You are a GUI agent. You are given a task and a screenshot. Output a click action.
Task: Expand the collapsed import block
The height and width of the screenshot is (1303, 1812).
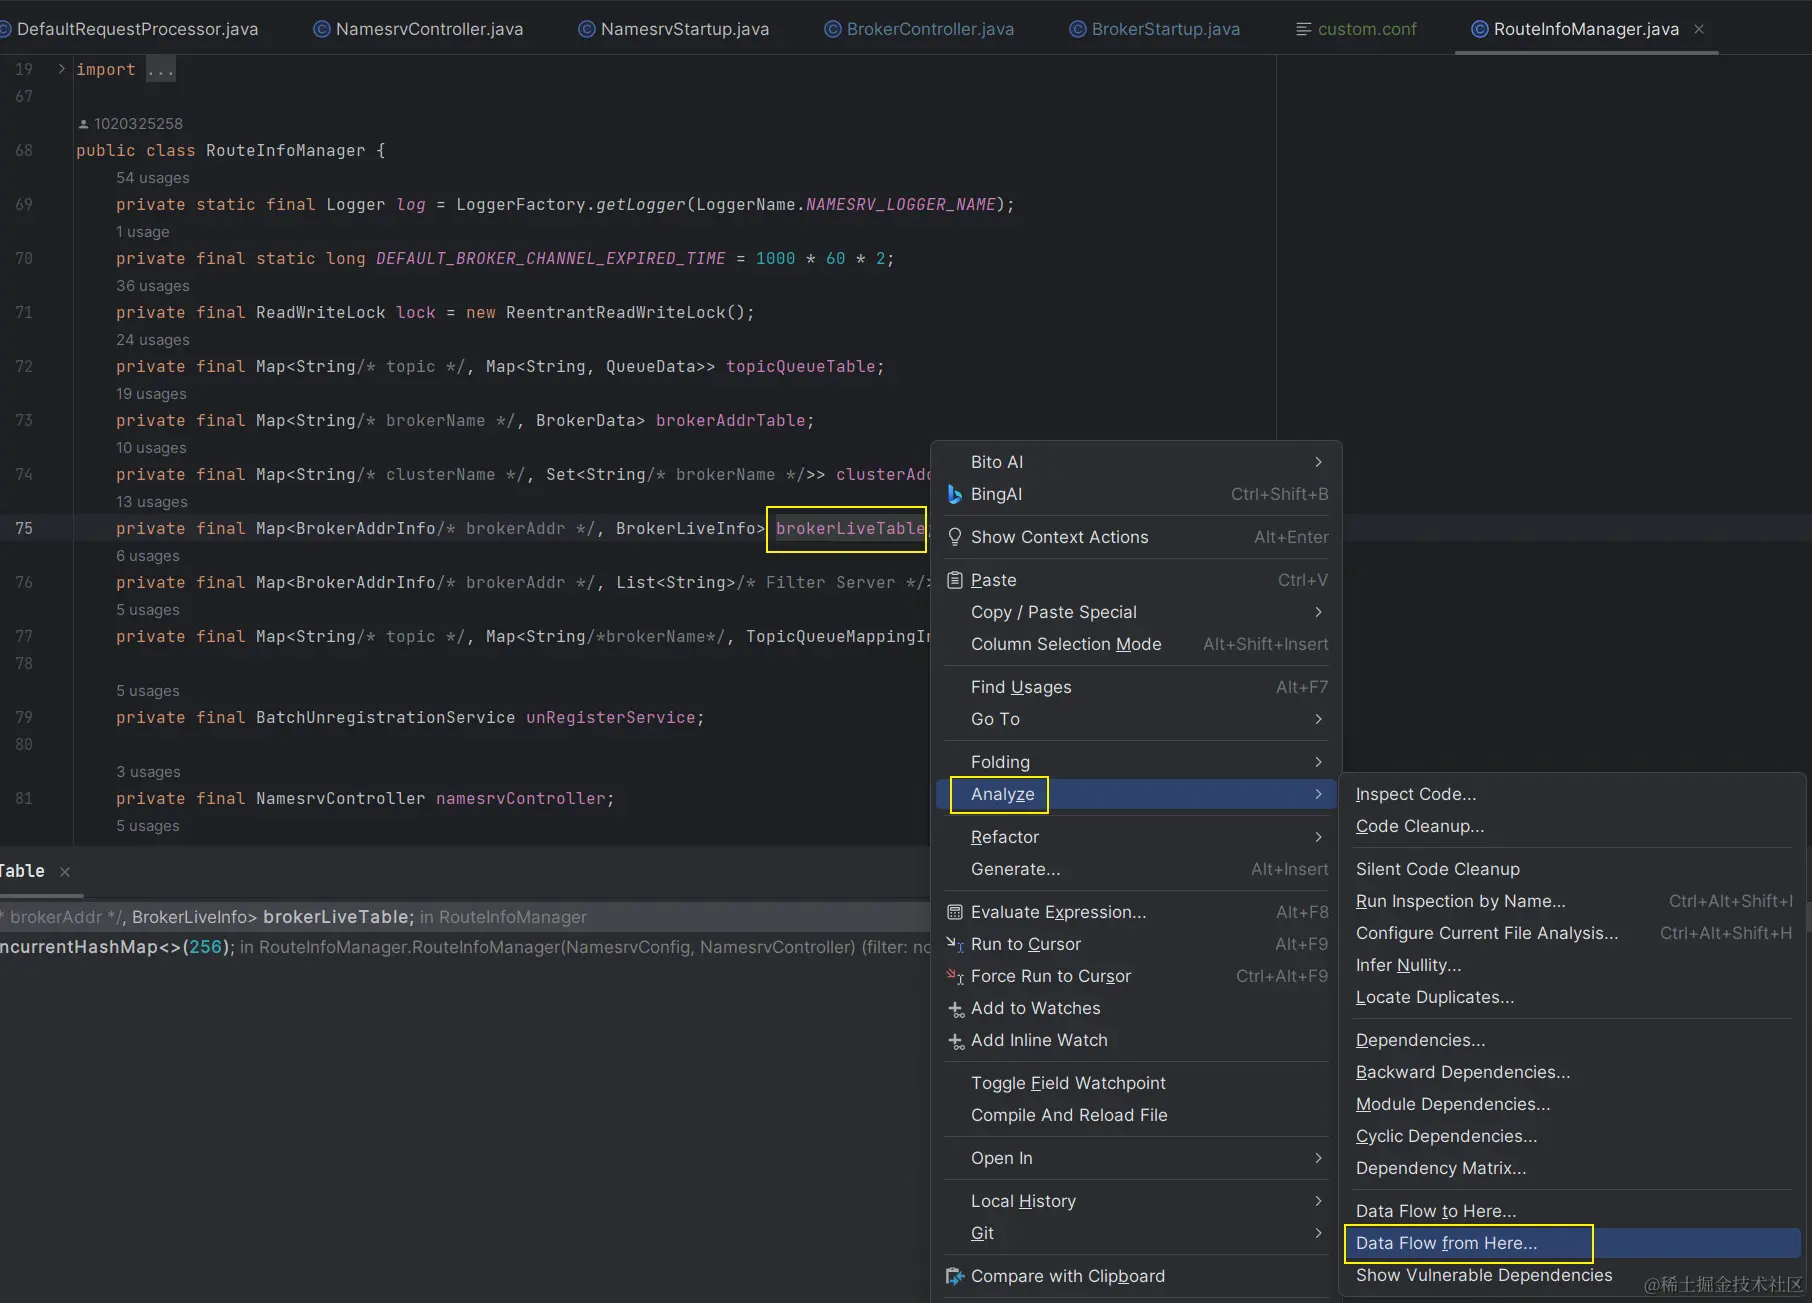tap(61, 69)
